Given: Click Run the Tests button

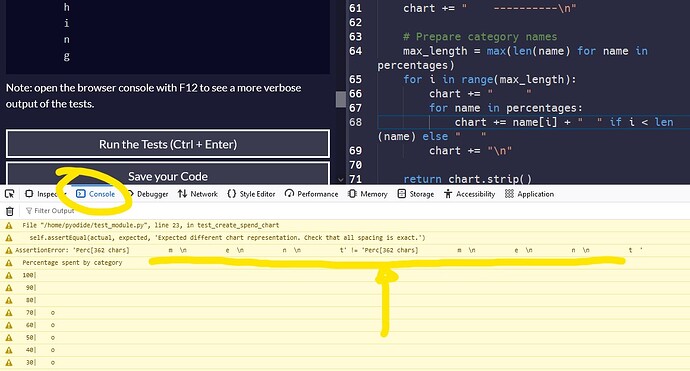Looking at the screenshot, I should [x=168, y=144].
